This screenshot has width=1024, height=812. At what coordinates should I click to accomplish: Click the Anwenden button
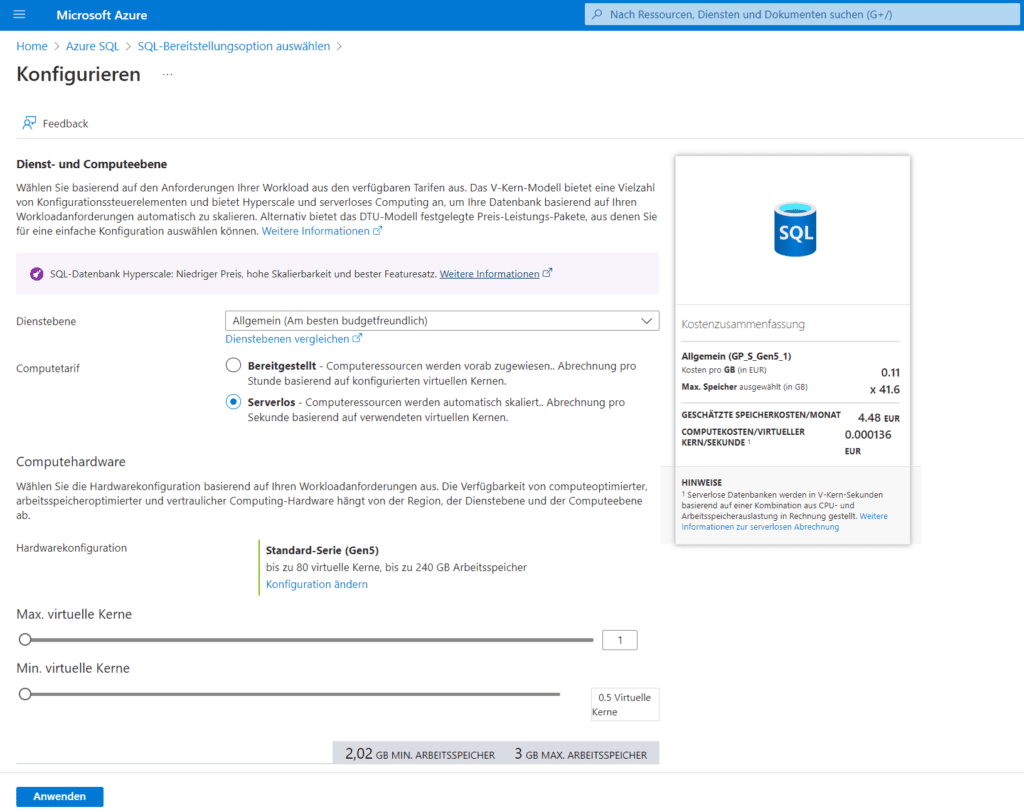tap(59, 796)
